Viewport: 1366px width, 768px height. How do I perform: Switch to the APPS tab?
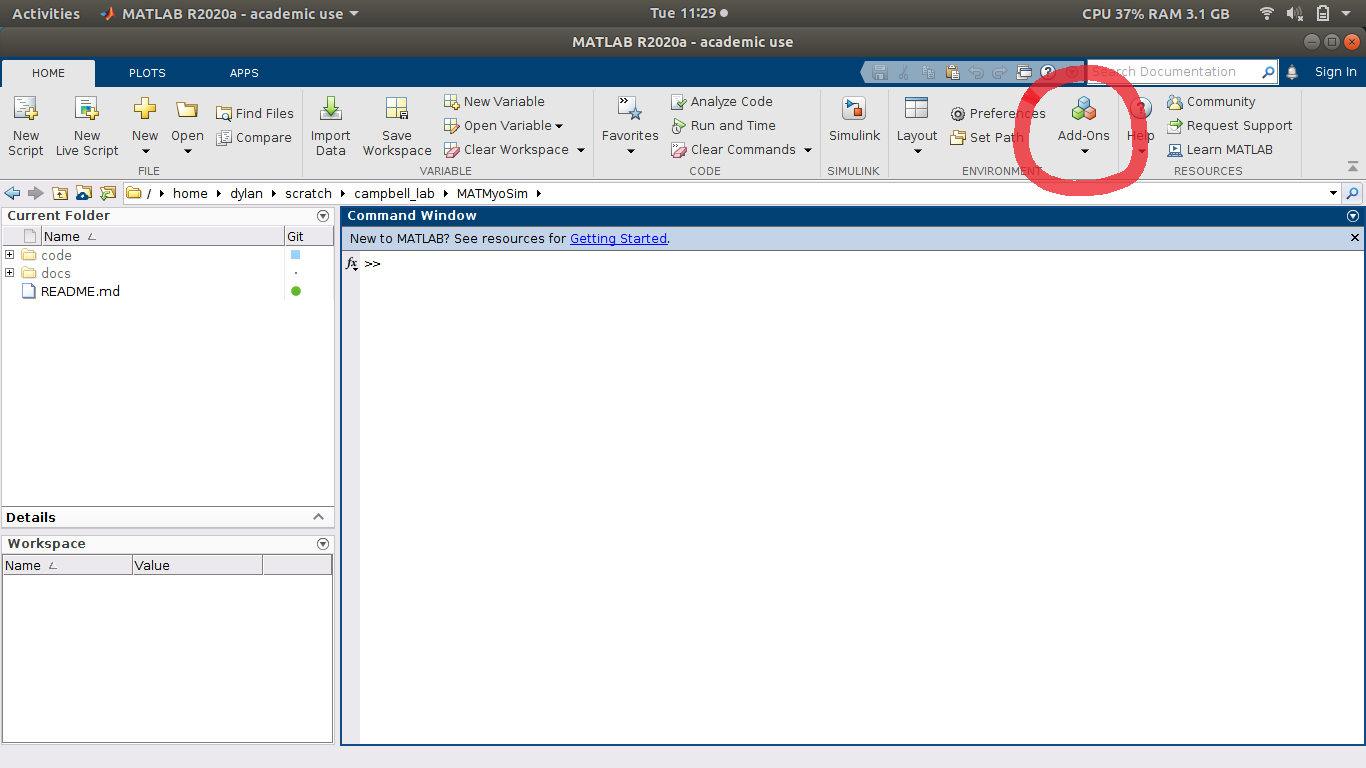[244, 73]
